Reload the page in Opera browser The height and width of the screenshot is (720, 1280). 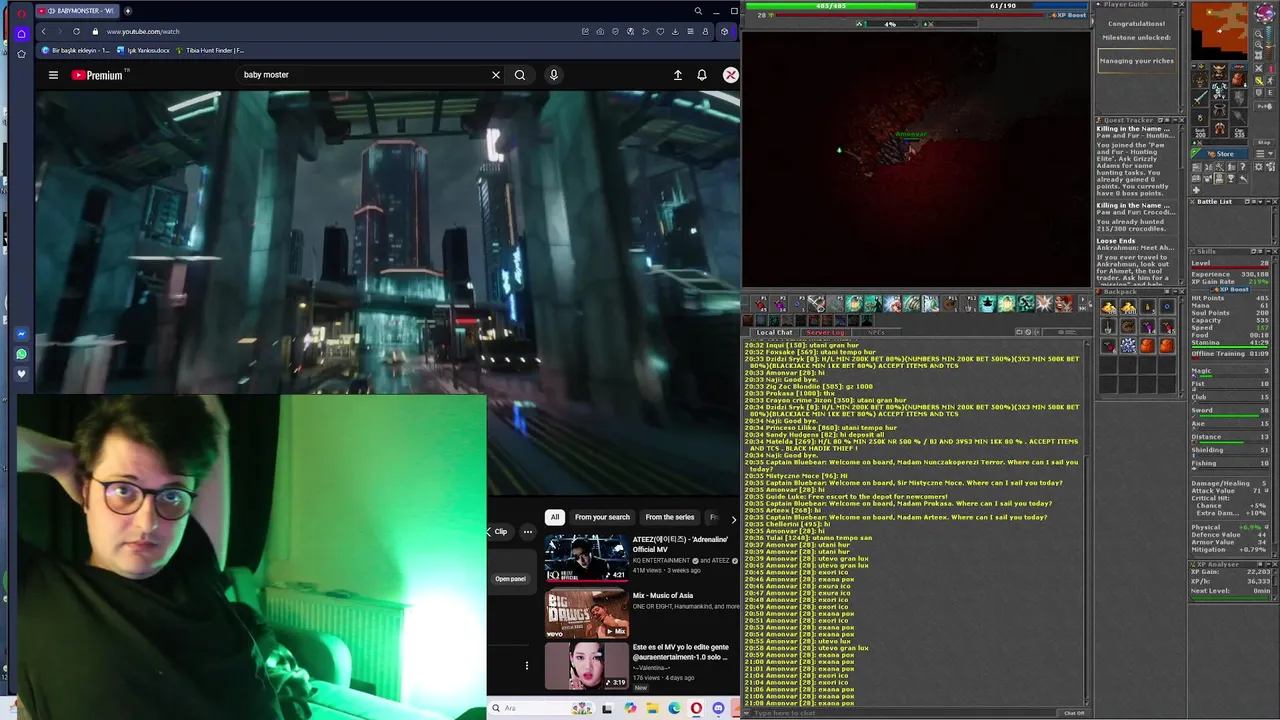(x=76, y=31)
